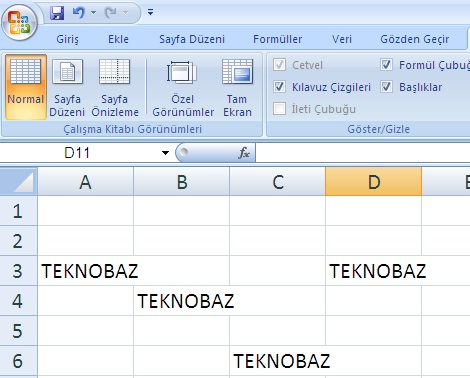
Task: Click the fx Insert Function icon
Action: click(244, 153)
